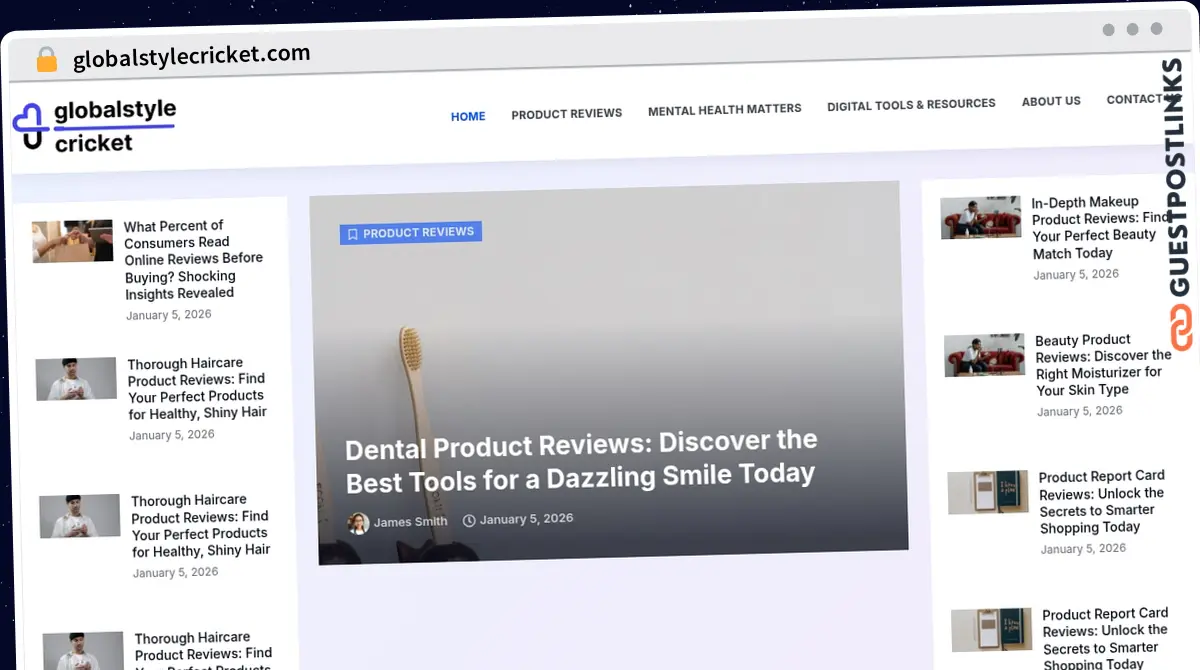Open In-Depth Makeup Product Reviews article

(x=1100, y=227)
